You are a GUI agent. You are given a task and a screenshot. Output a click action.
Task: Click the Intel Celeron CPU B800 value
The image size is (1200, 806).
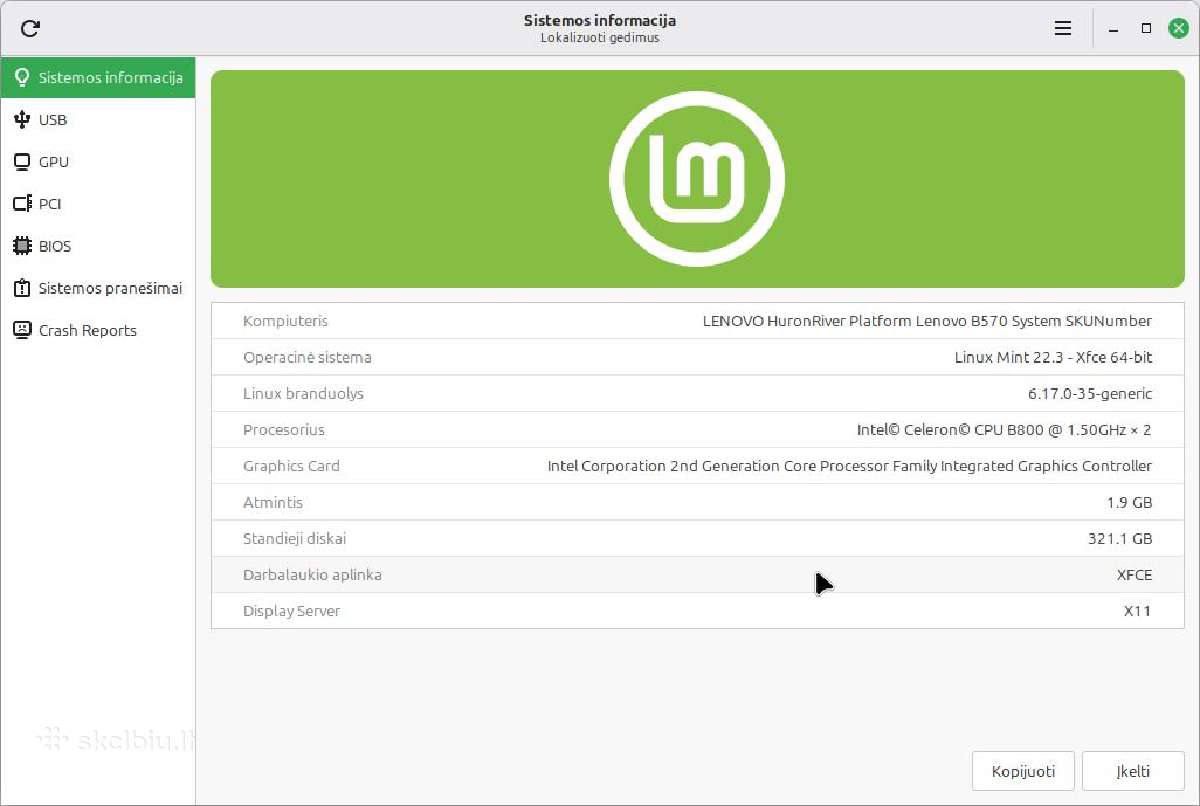coord(1004,430)
